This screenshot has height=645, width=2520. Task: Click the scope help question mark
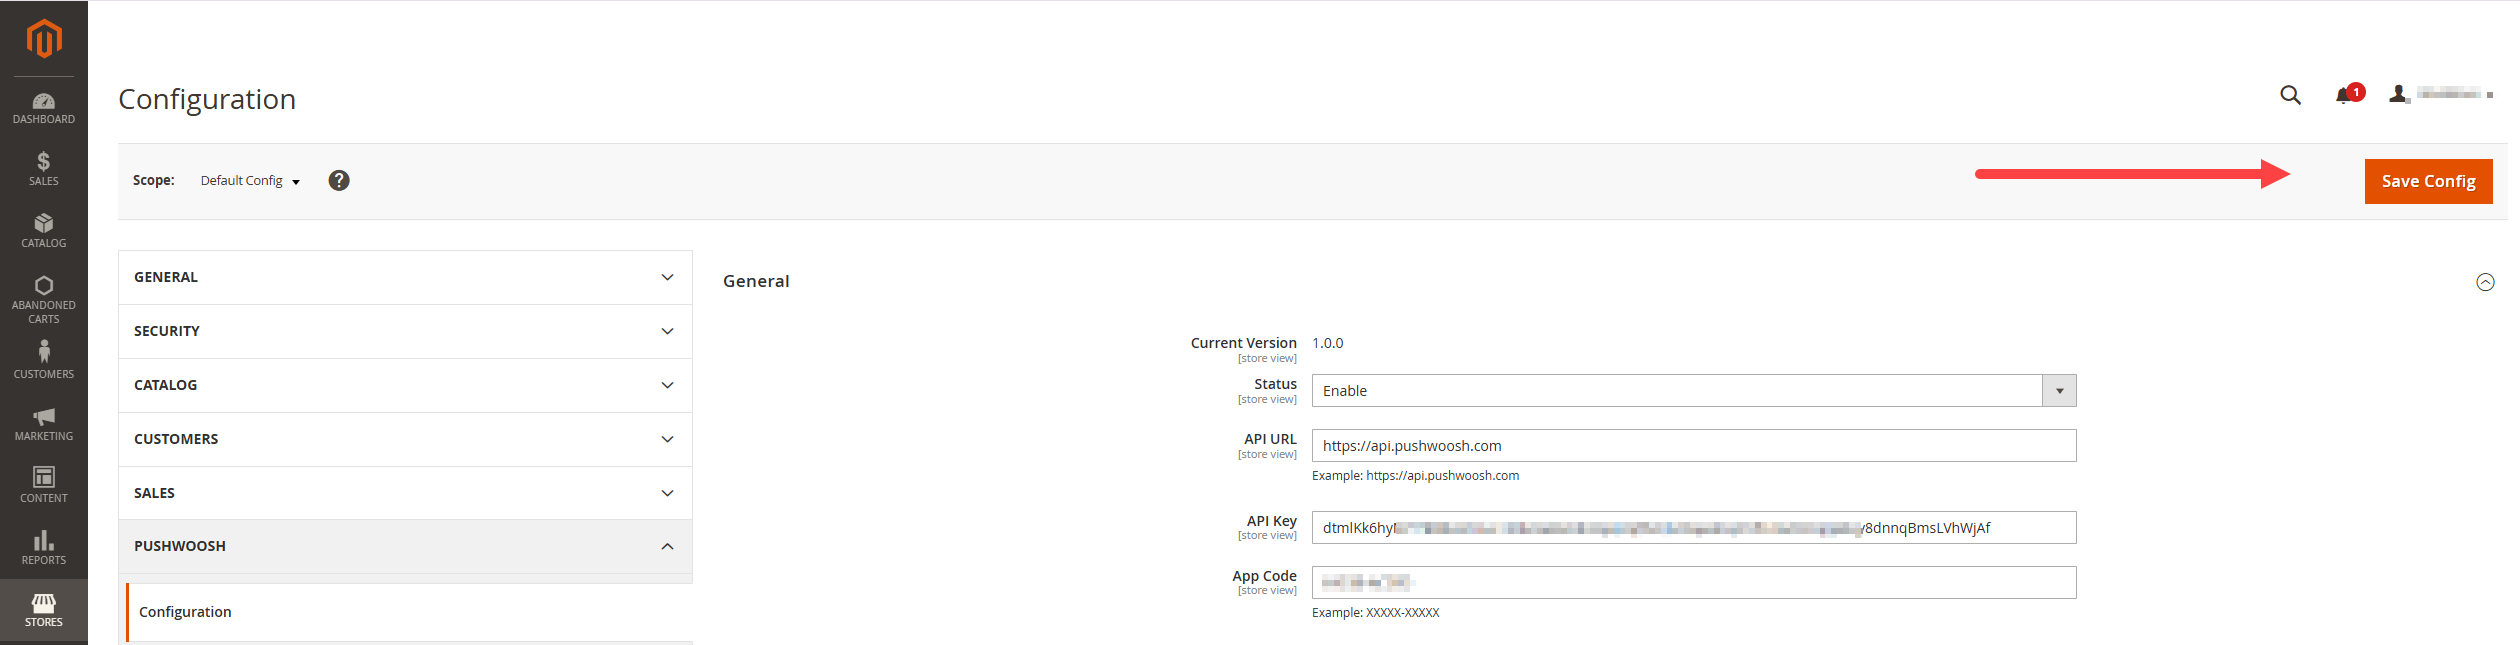coord(339,180)
